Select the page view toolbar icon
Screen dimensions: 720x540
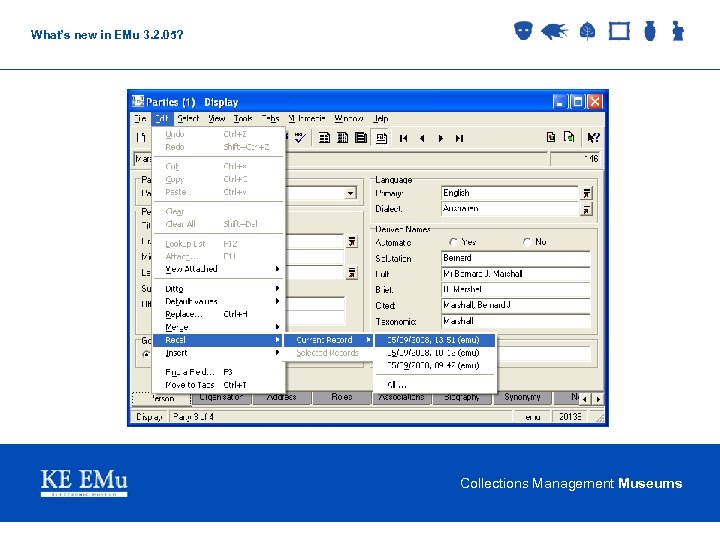click(x=381, y=138)
